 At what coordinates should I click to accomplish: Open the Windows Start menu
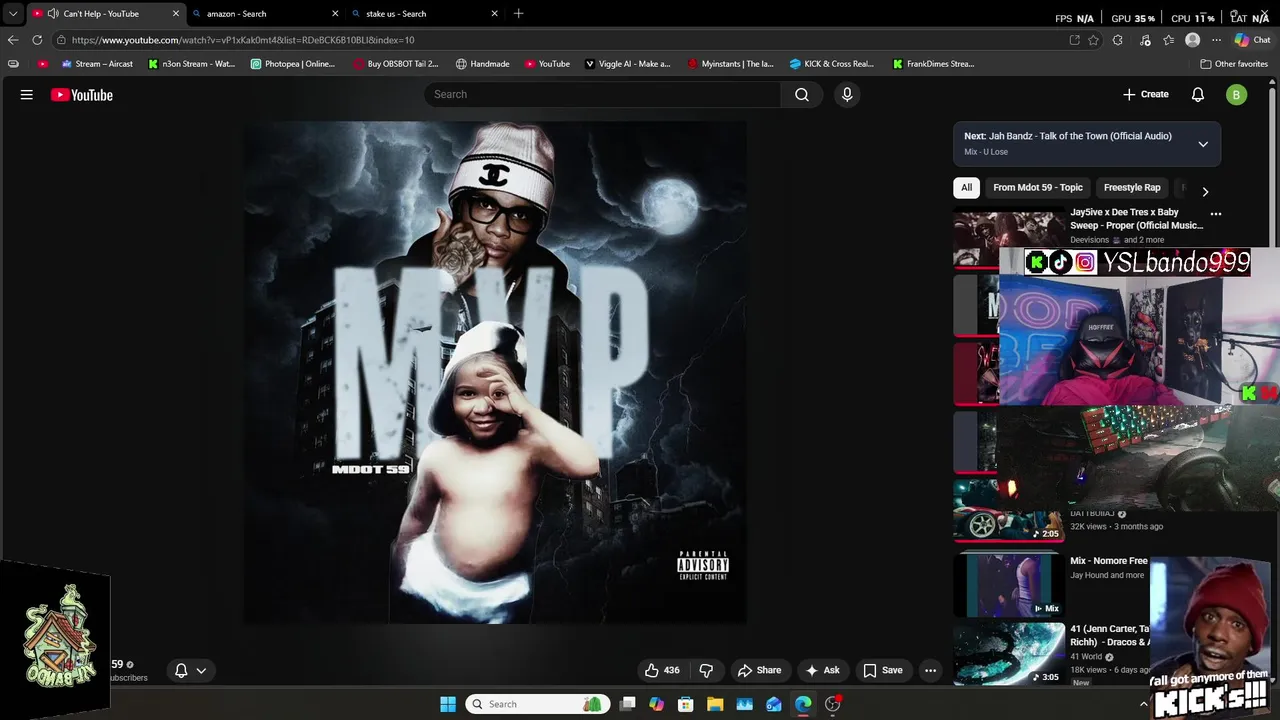coord(448,704)
